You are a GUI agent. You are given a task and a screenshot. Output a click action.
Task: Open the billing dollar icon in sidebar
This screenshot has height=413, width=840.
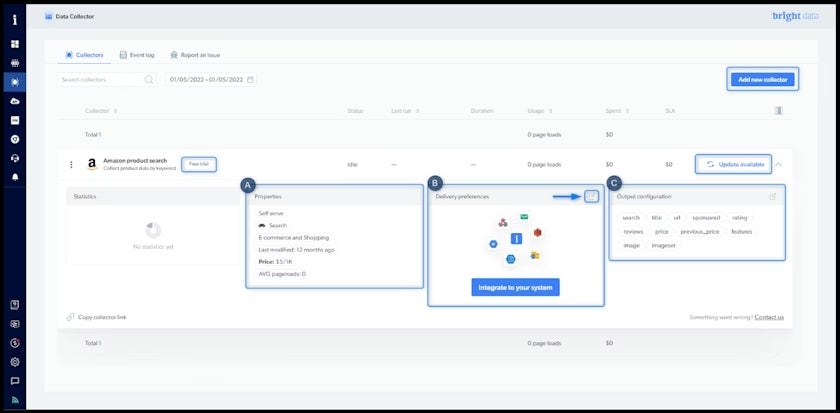coord(14,343)
